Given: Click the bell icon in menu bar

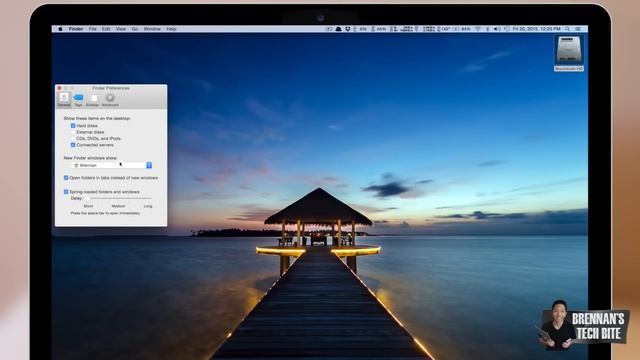Looking at the screenshot, I should point(339,29).
